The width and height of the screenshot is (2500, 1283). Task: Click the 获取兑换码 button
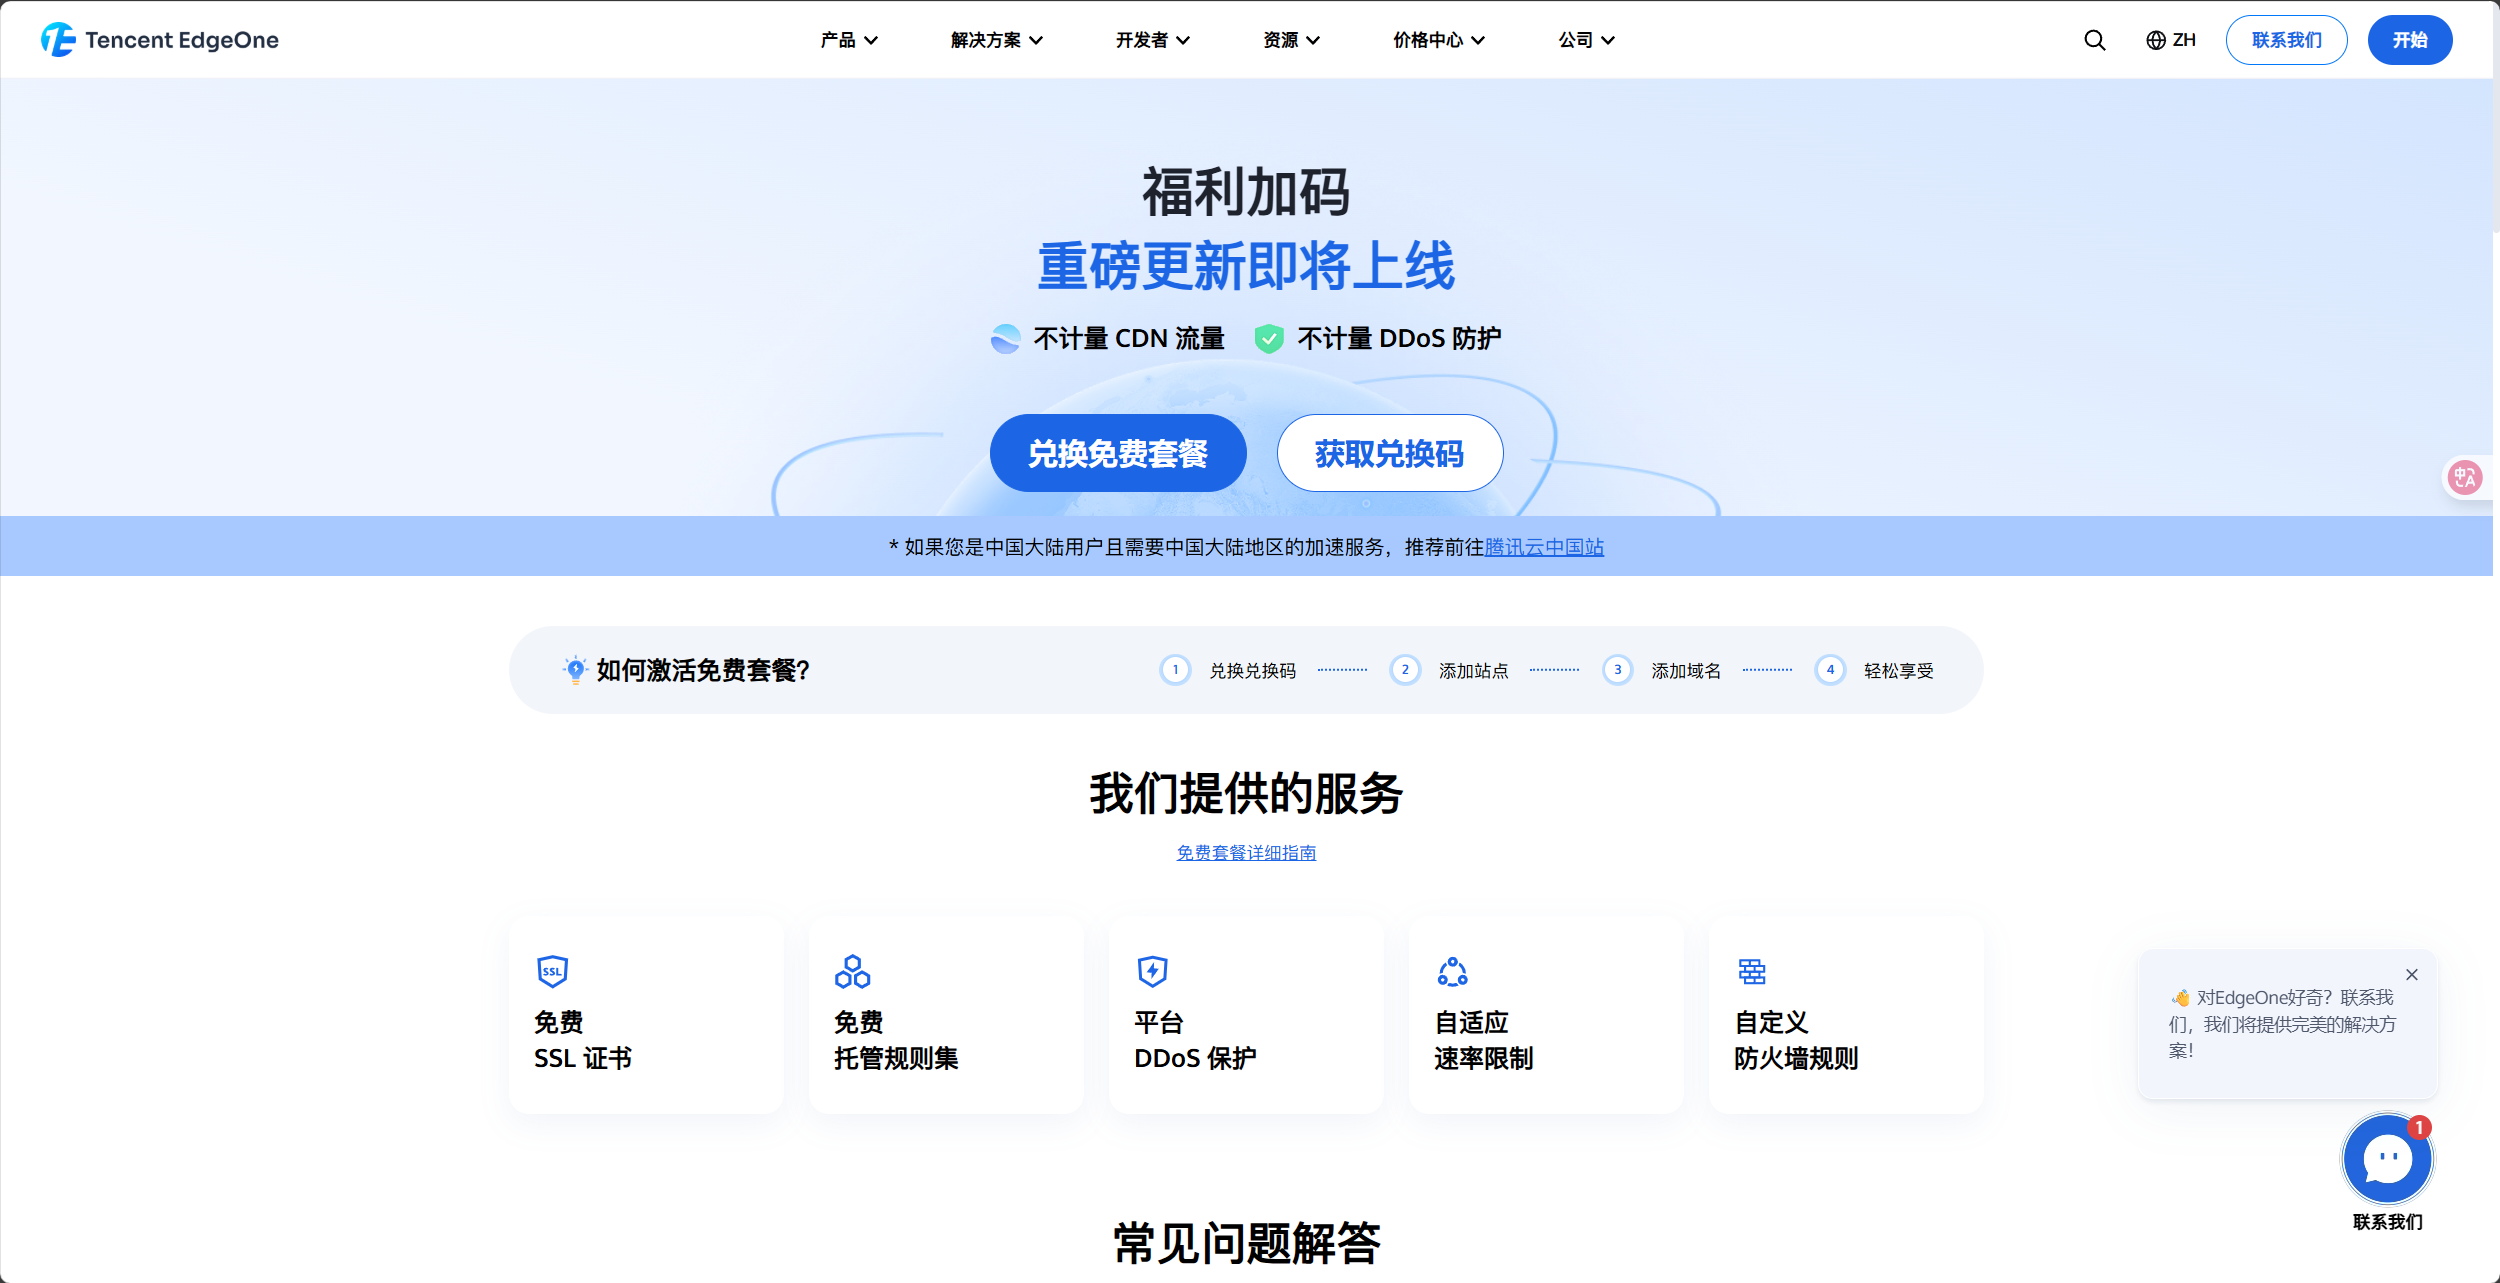coord(1389,453)
